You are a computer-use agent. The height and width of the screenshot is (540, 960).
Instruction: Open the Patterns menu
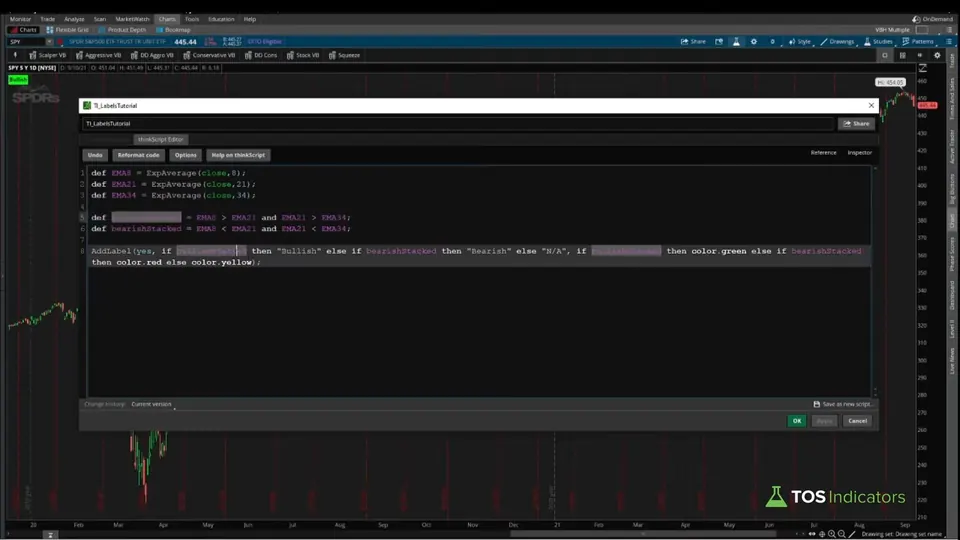click(x=918, y=42)
